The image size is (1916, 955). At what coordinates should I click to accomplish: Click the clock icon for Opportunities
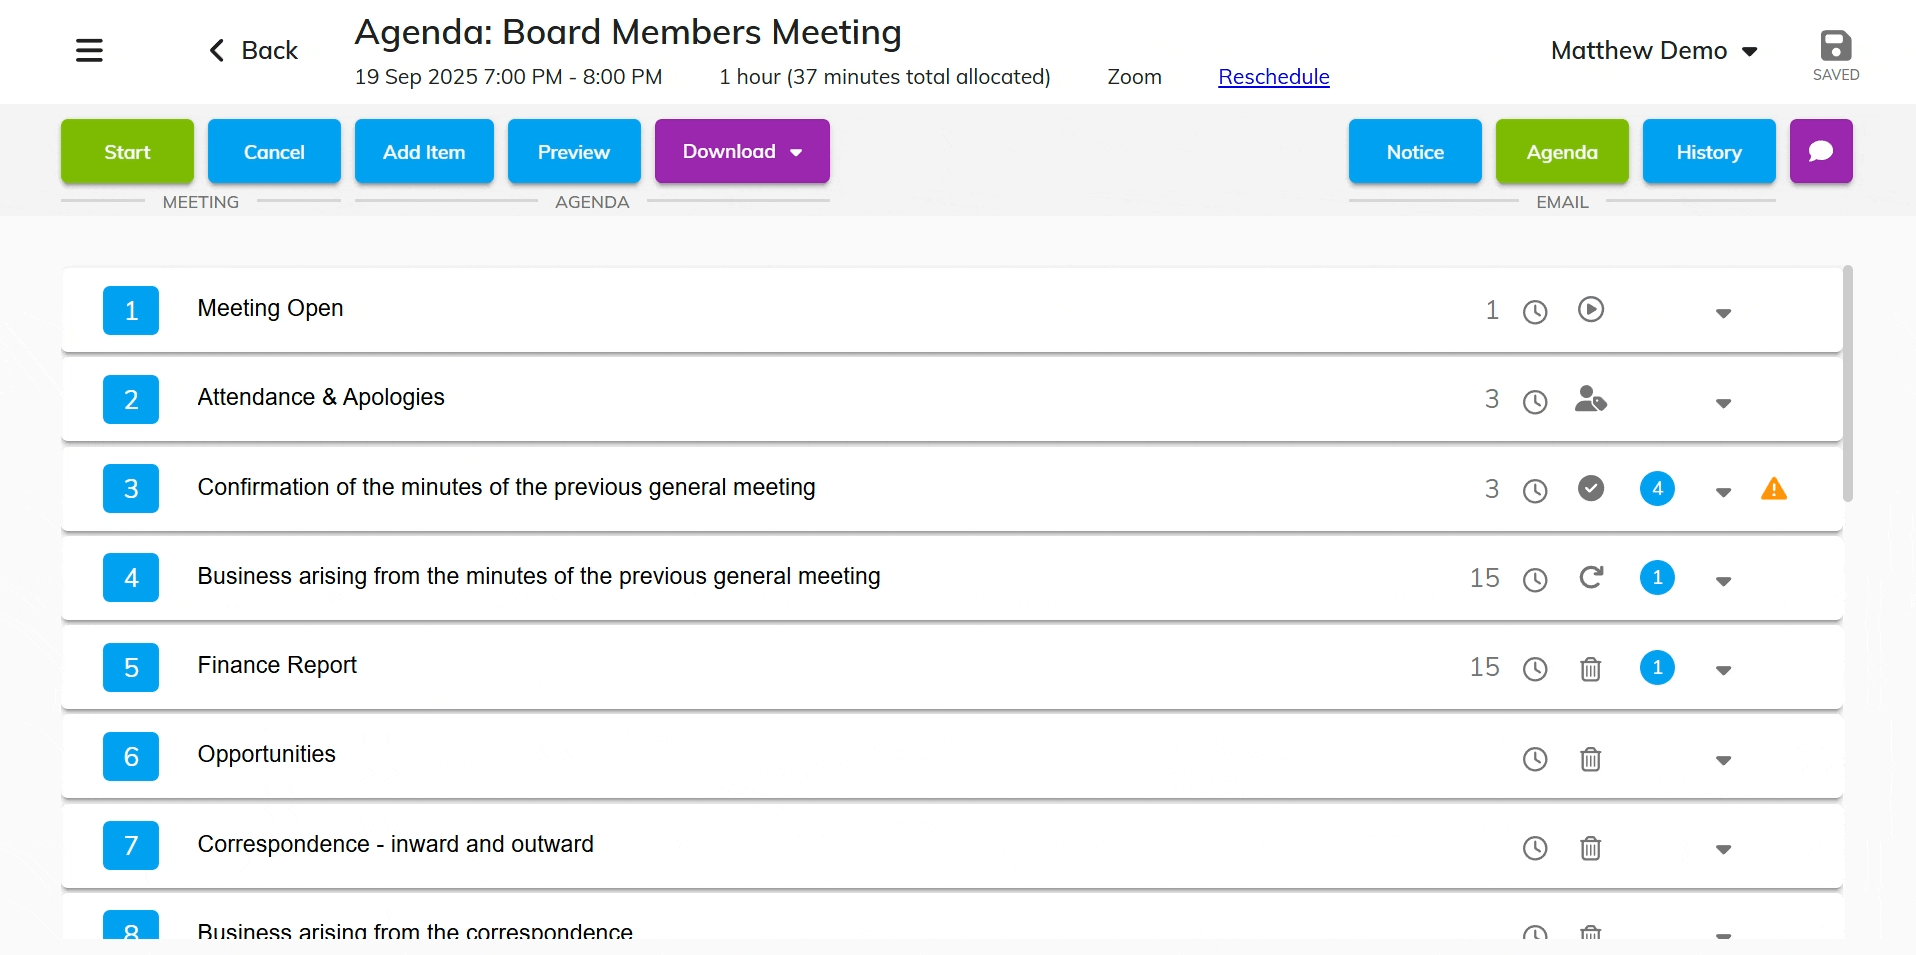[x=1534, y=759]
